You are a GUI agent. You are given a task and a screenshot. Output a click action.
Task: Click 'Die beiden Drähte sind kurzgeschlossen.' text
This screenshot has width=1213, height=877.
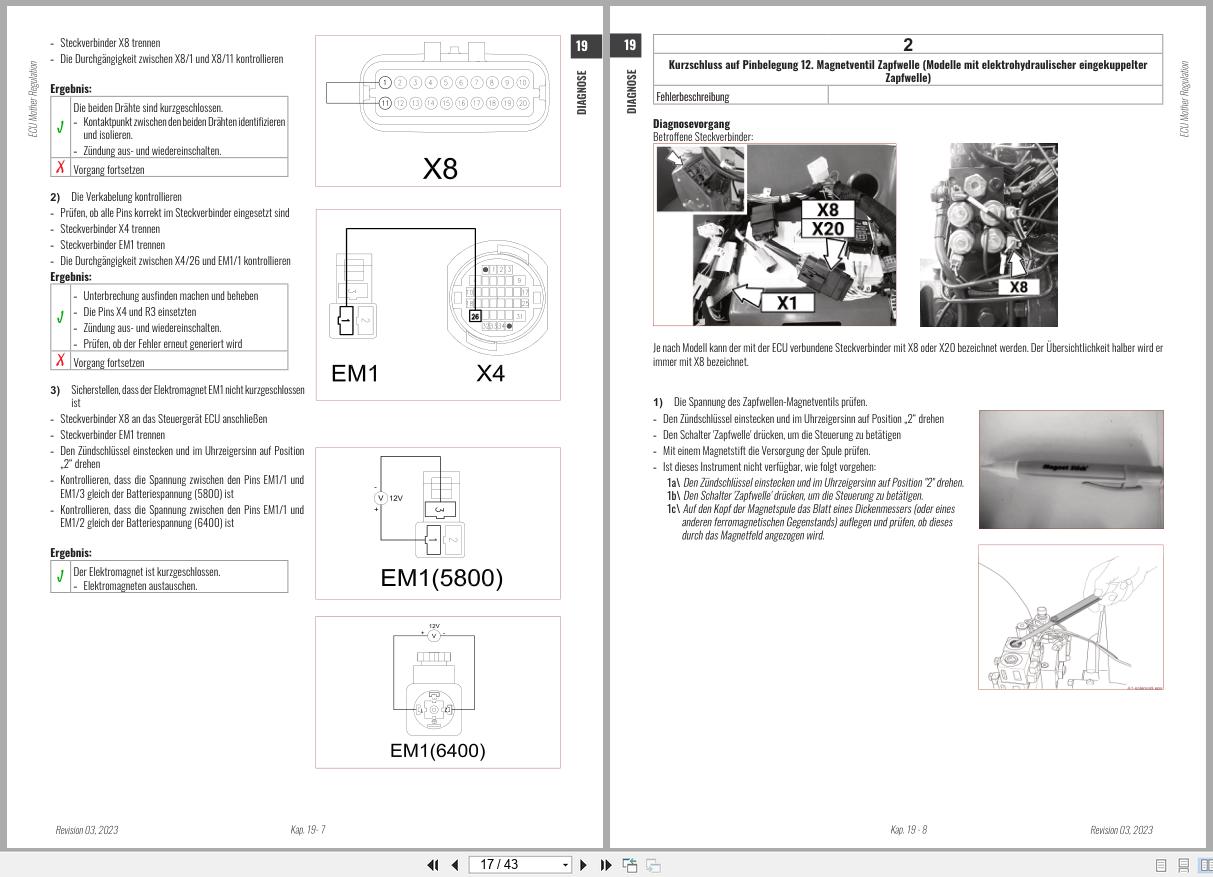148,107
